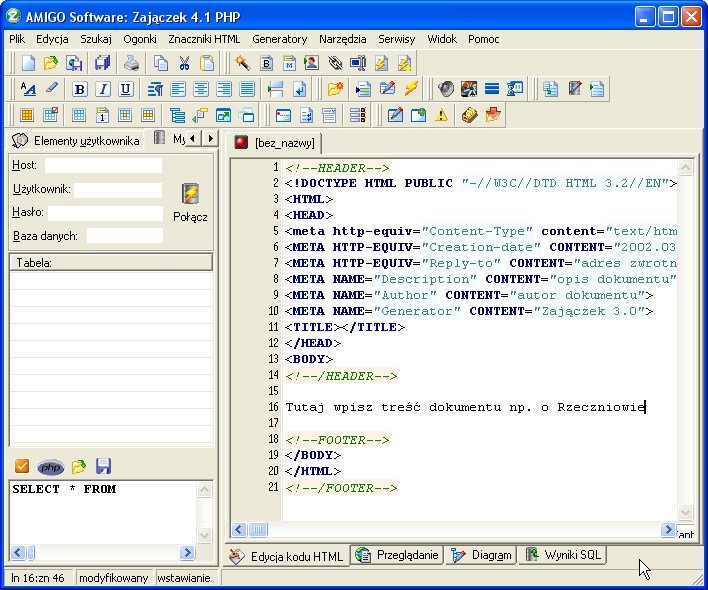The height and width of the screenshot is (590, 708).
Task: Copy the selected text
Action: click(x=161, y=63)
